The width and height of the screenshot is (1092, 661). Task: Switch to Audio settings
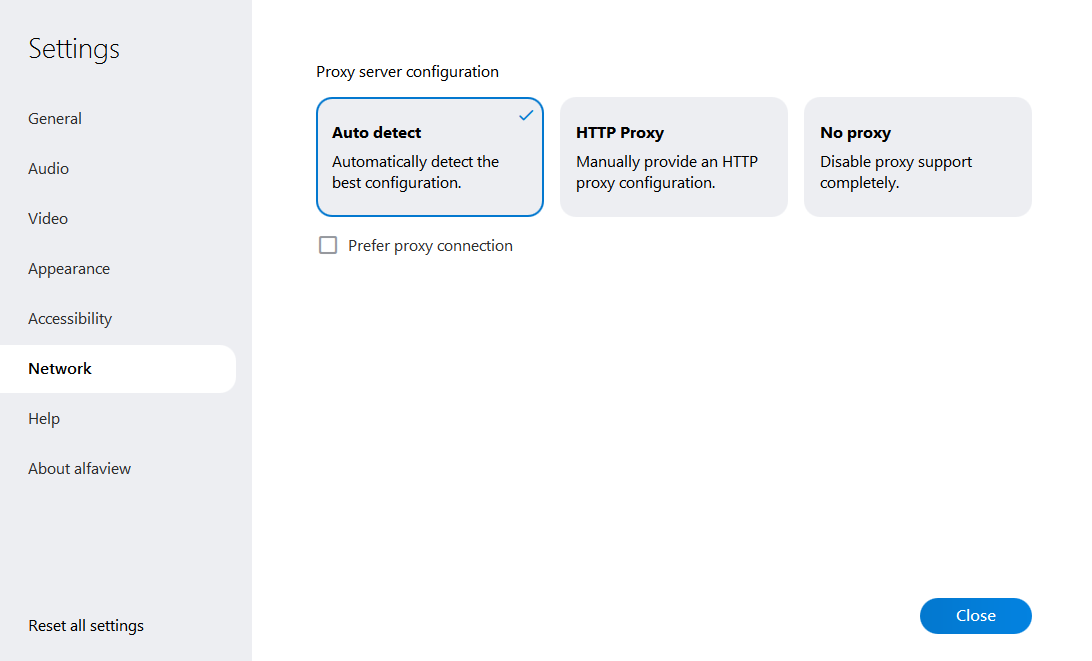[48, 169]
